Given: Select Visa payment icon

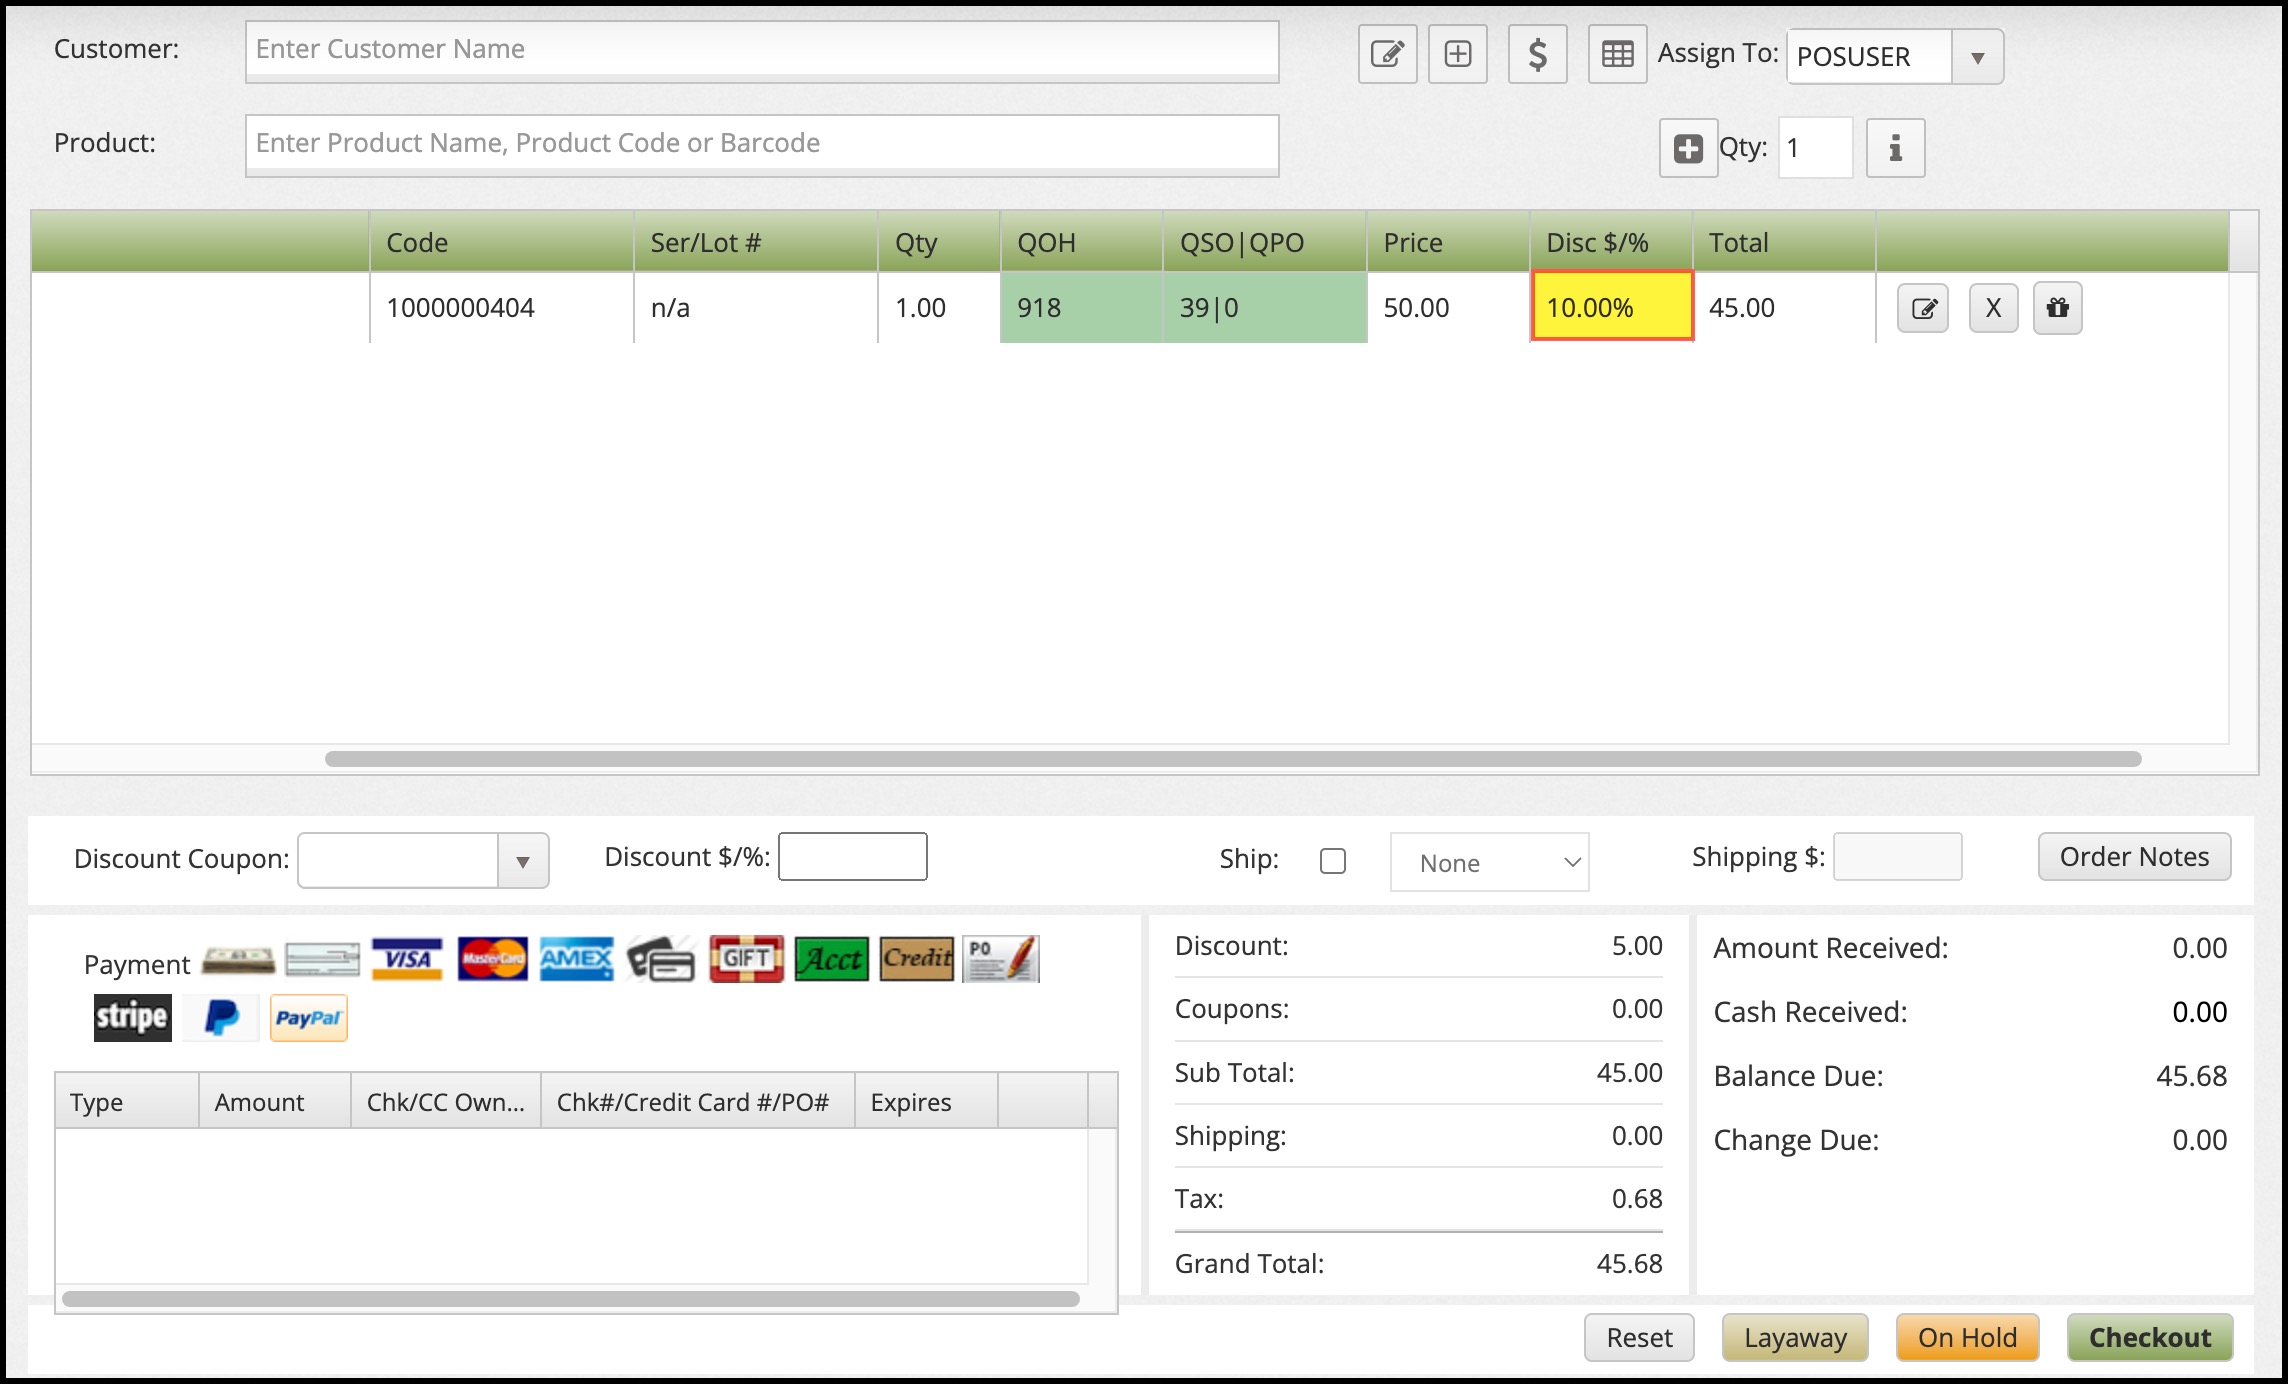Looking at the screenshot, I should [407, 959].
